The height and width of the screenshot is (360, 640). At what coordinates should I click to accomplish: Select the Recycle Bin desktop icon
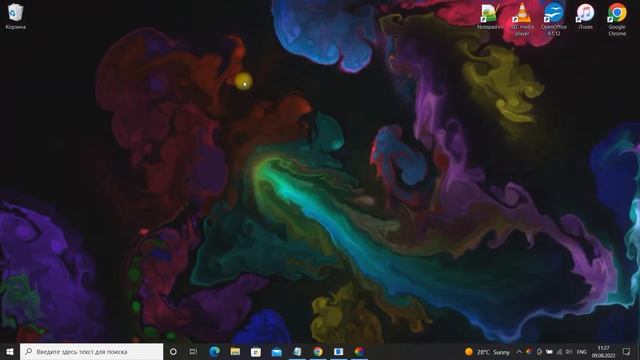16,17
